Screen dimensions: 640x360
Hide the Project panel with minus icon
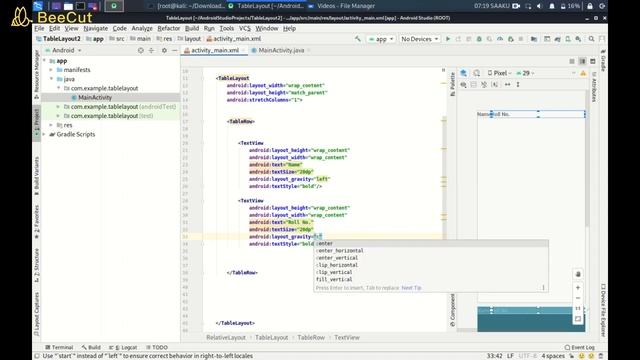pyautogui.click(x=175, y=50)
